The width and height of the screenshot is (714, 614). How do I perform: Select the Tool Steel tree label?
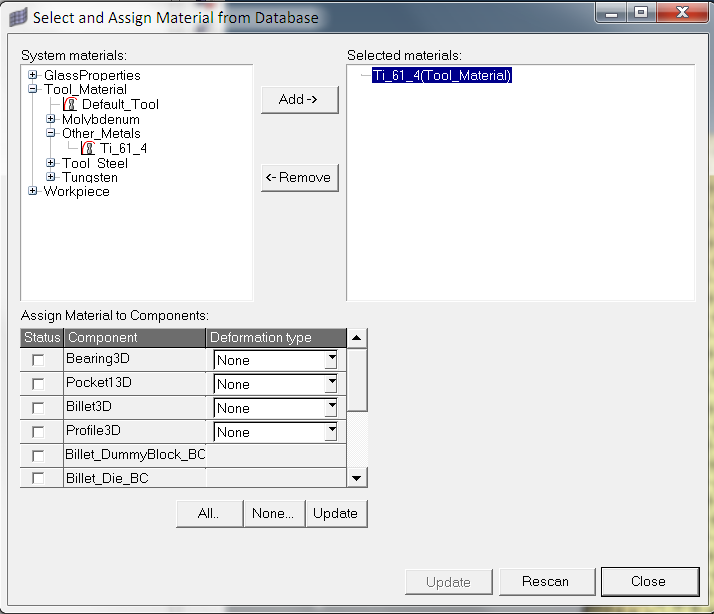pyautogui.click(x=95, y=163)
